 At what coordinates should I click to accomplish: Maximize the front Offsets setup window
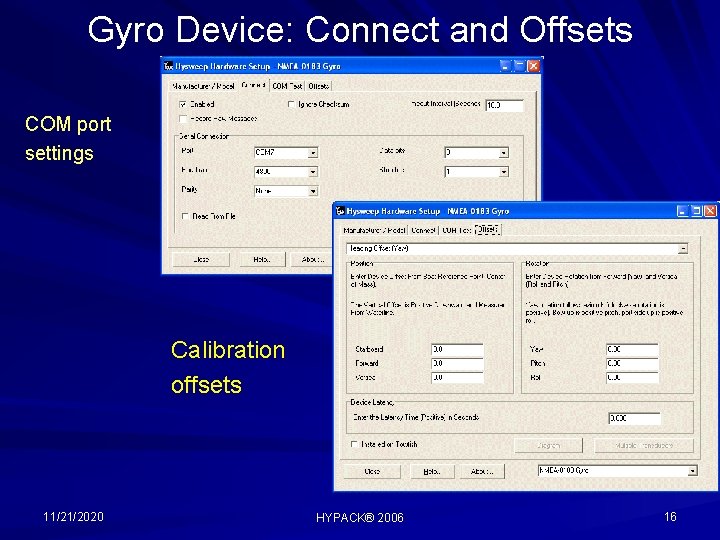coord(696,211)
